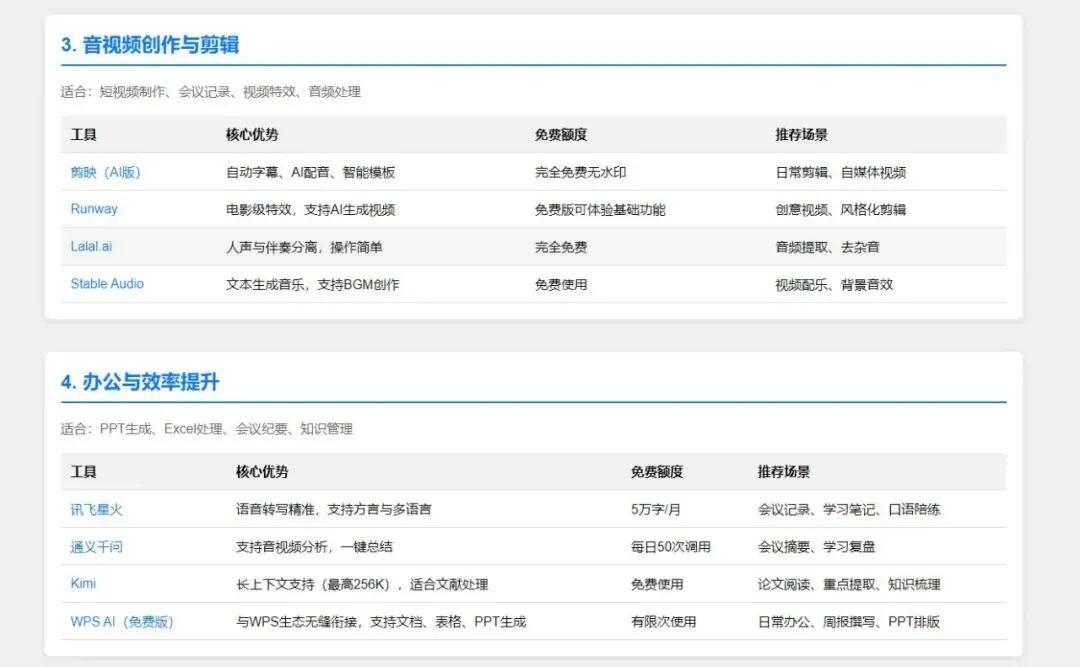The height and width of the screenshot is (667, 1080).
Task: Open the Stable Audio link
Action: coord(107,283)
